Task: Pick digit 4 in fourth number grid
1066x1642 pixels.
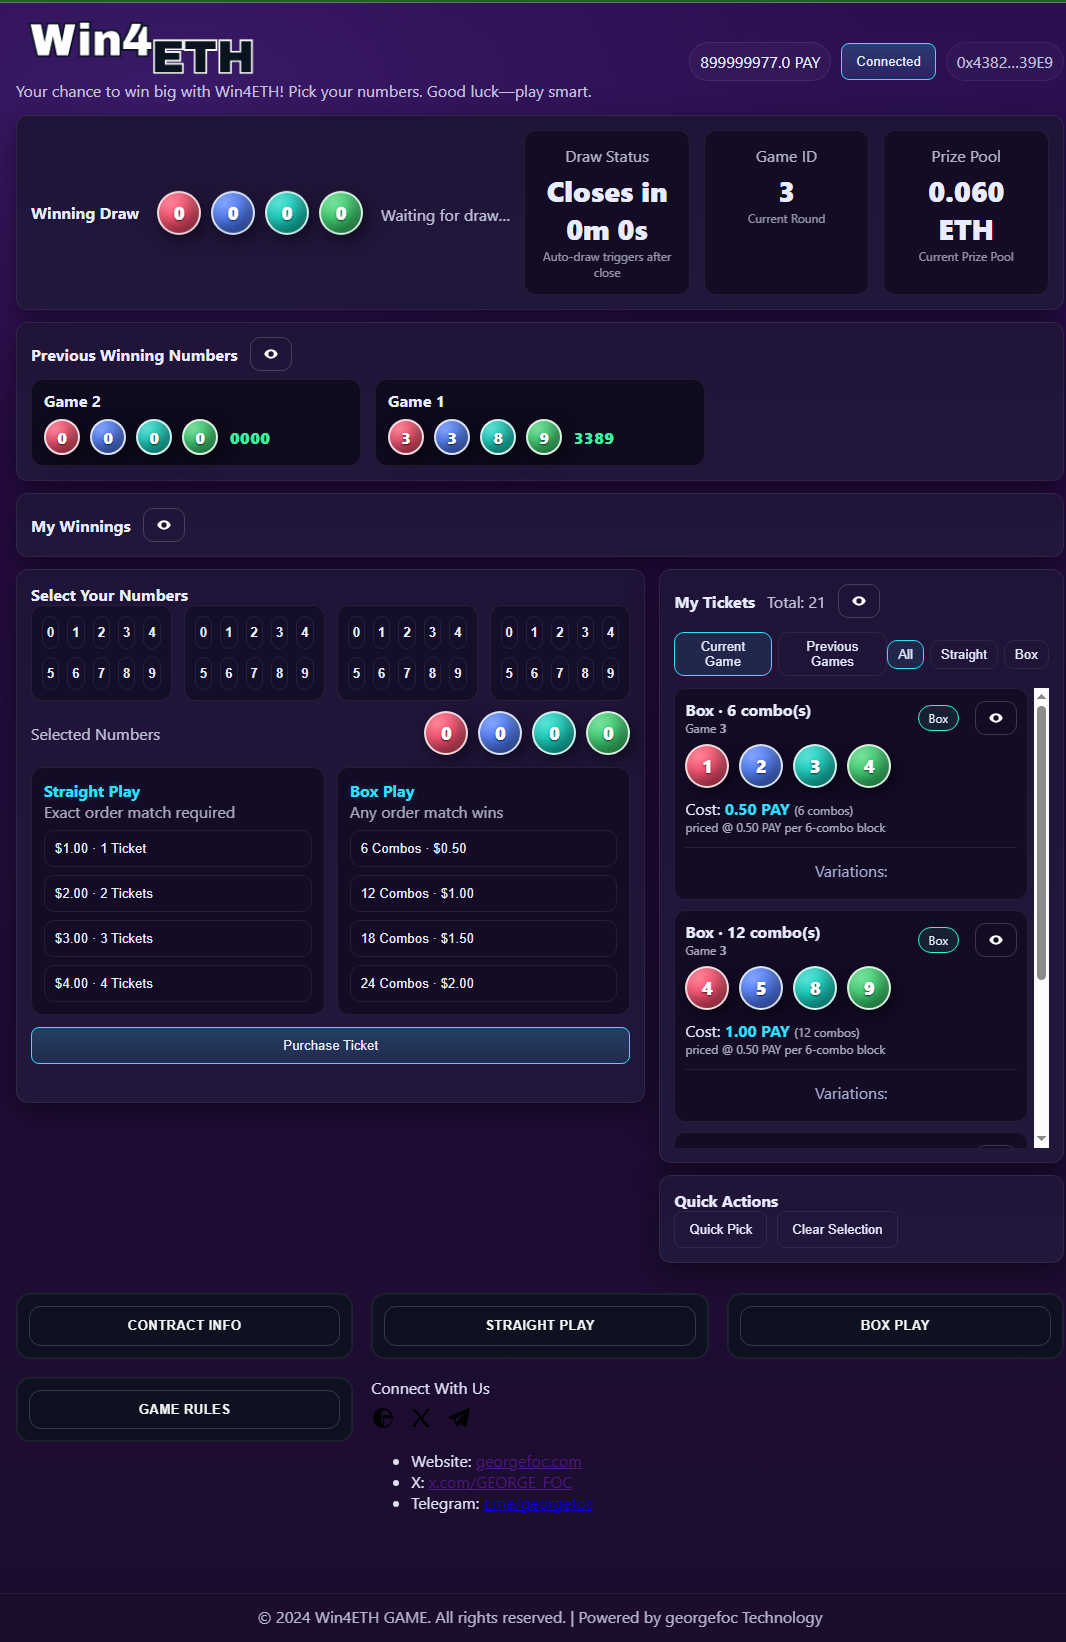Action: point(610,632)
